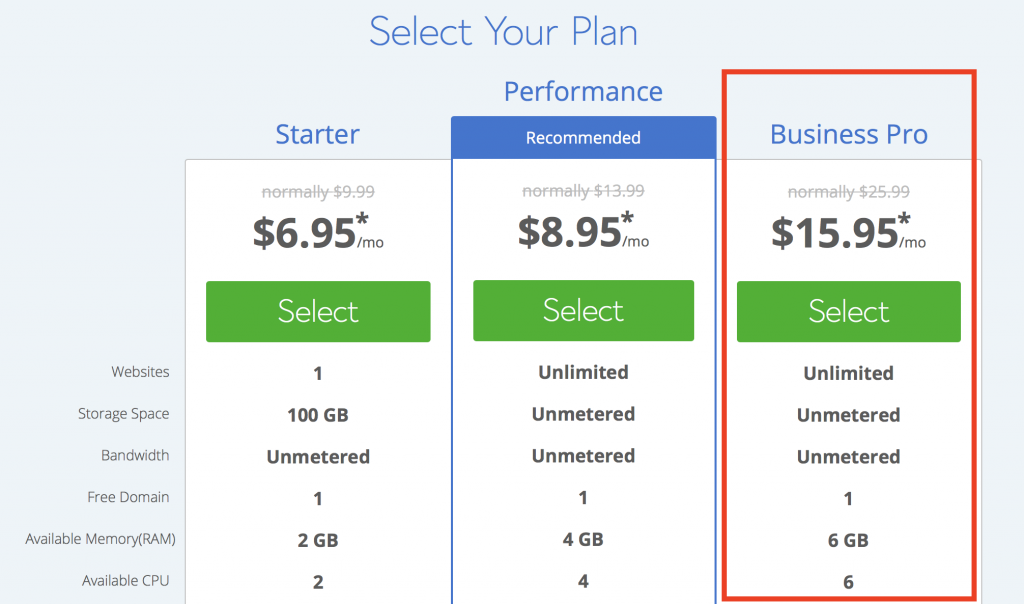Click the 100 GB storage value

(318, 415)
